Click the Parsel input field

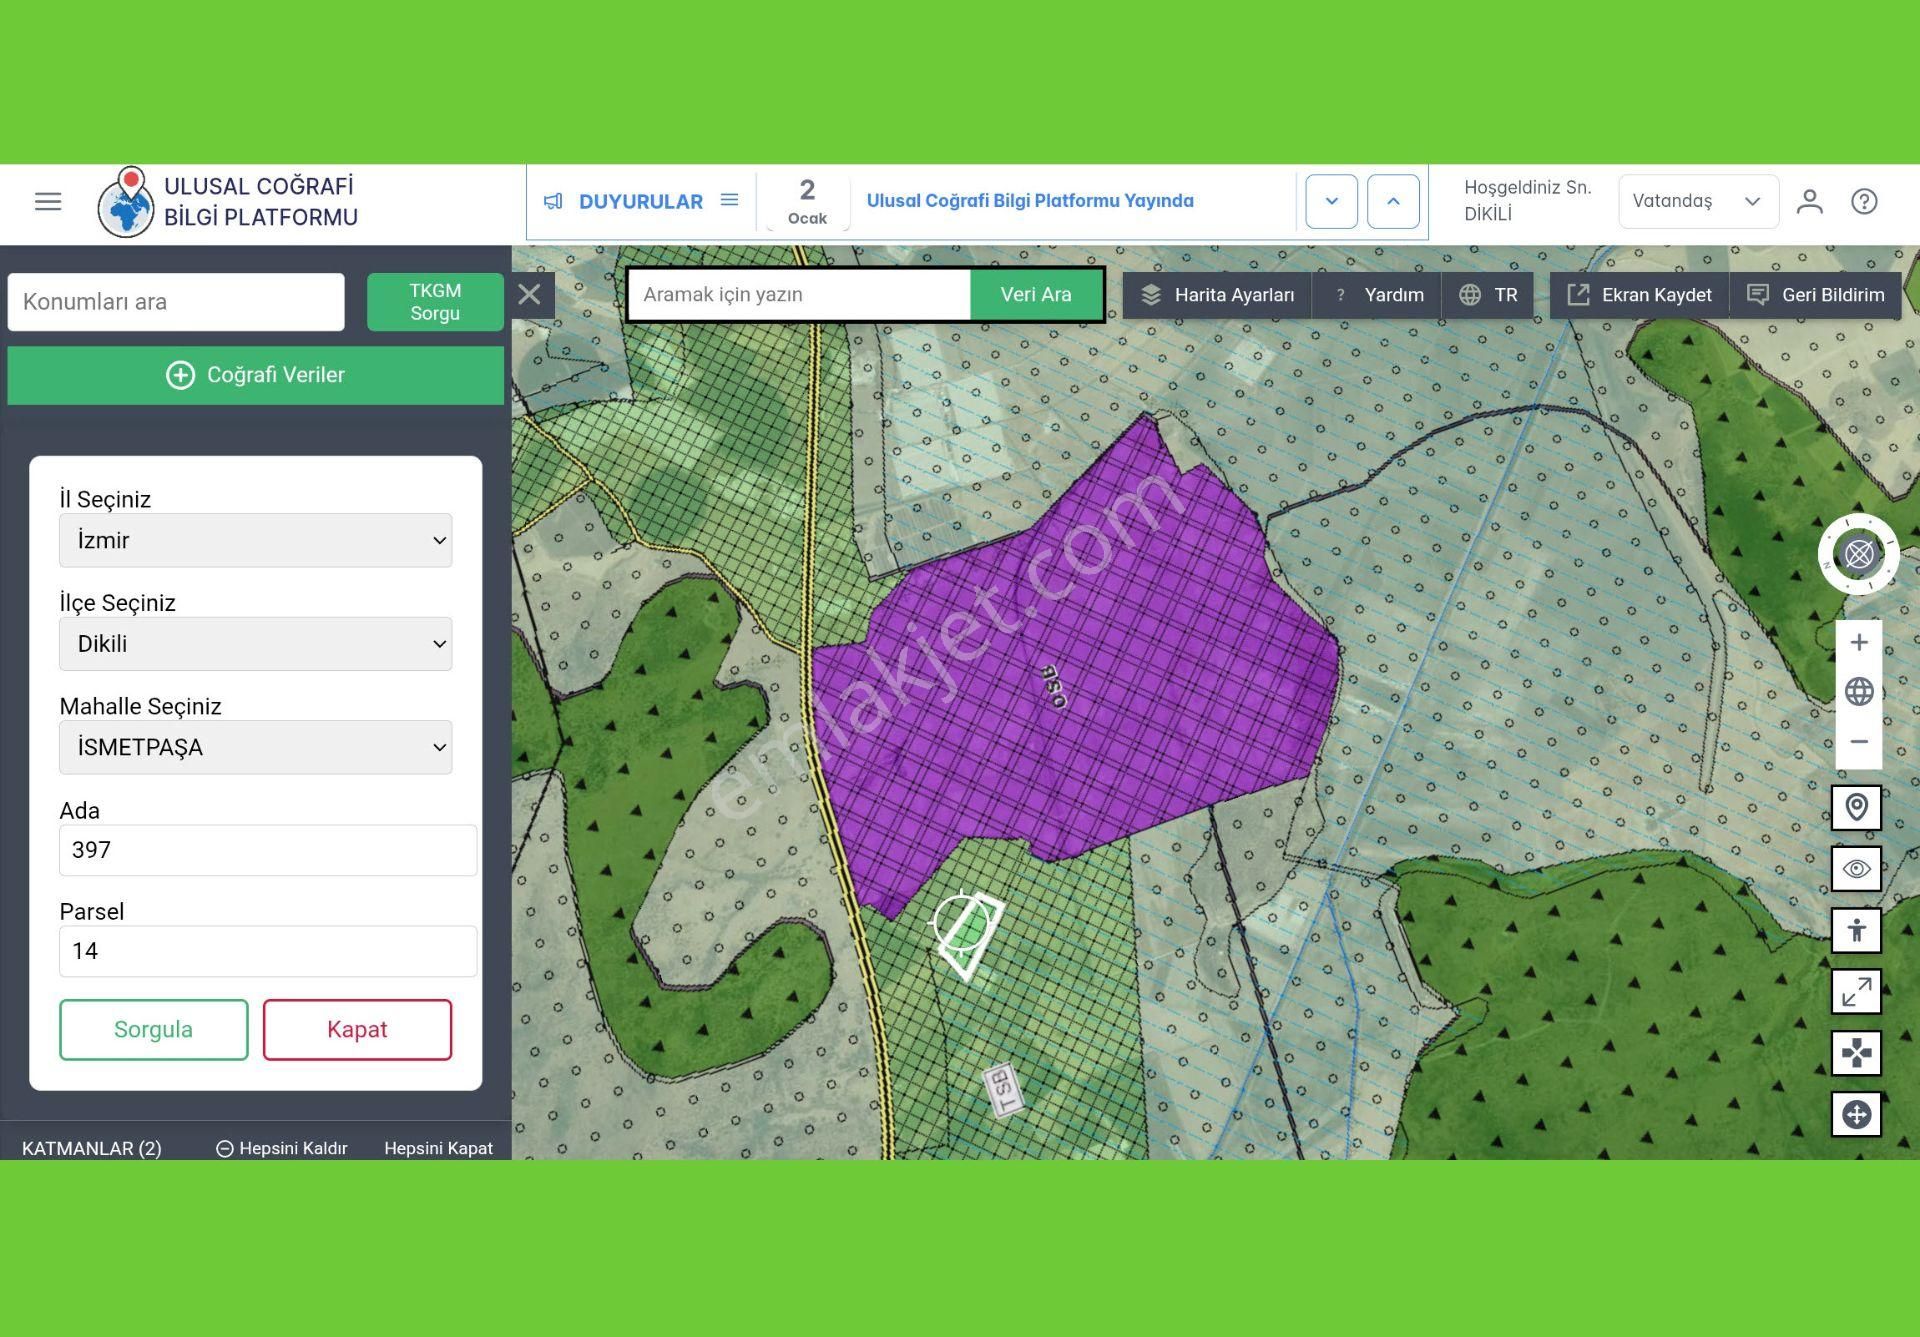[x=267, y=951]
